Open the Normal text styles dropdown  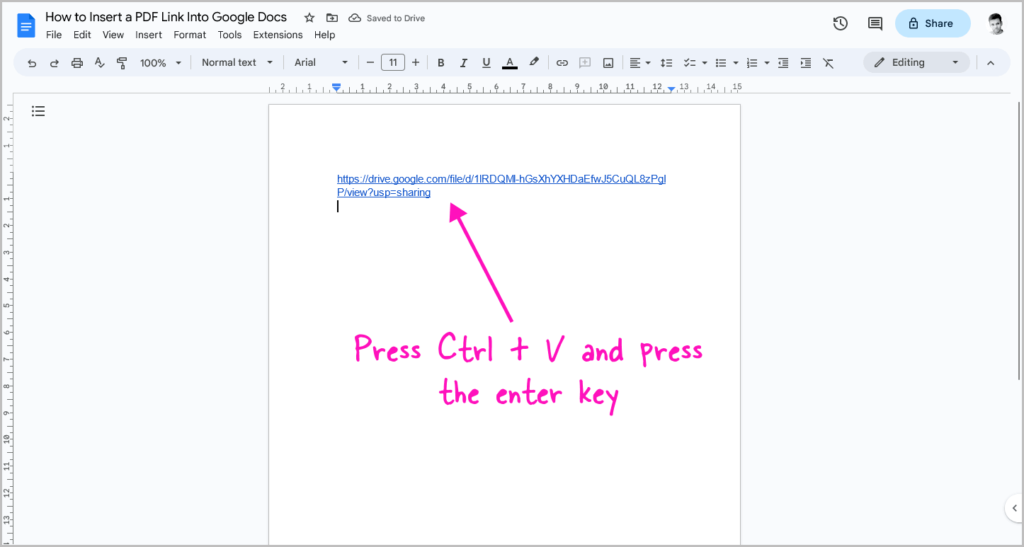point(237,63)
